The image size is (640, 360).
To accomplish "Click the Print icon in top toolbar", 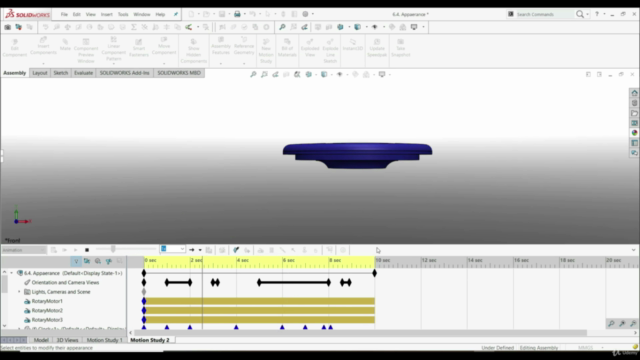I will pos(237,14).
